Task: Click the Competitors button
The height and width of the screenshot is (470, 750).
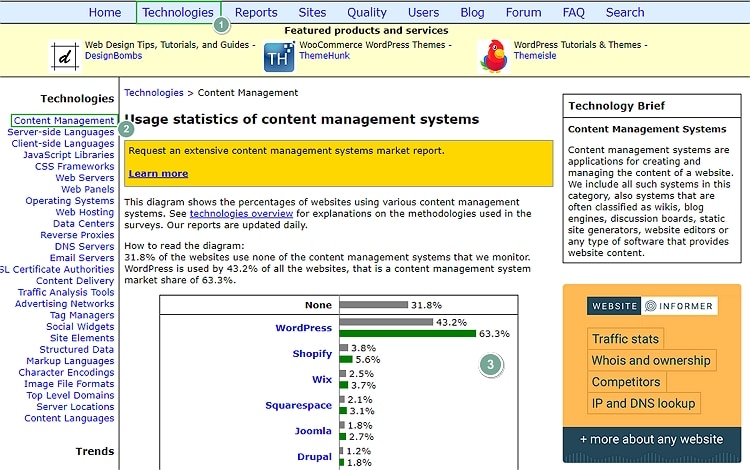Action: [x=626, y=382]
